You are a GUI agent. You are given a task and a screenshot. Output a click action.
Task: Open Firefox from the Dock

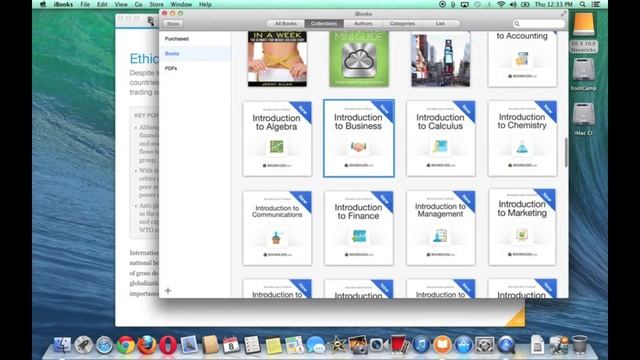[x=147, y=345]
